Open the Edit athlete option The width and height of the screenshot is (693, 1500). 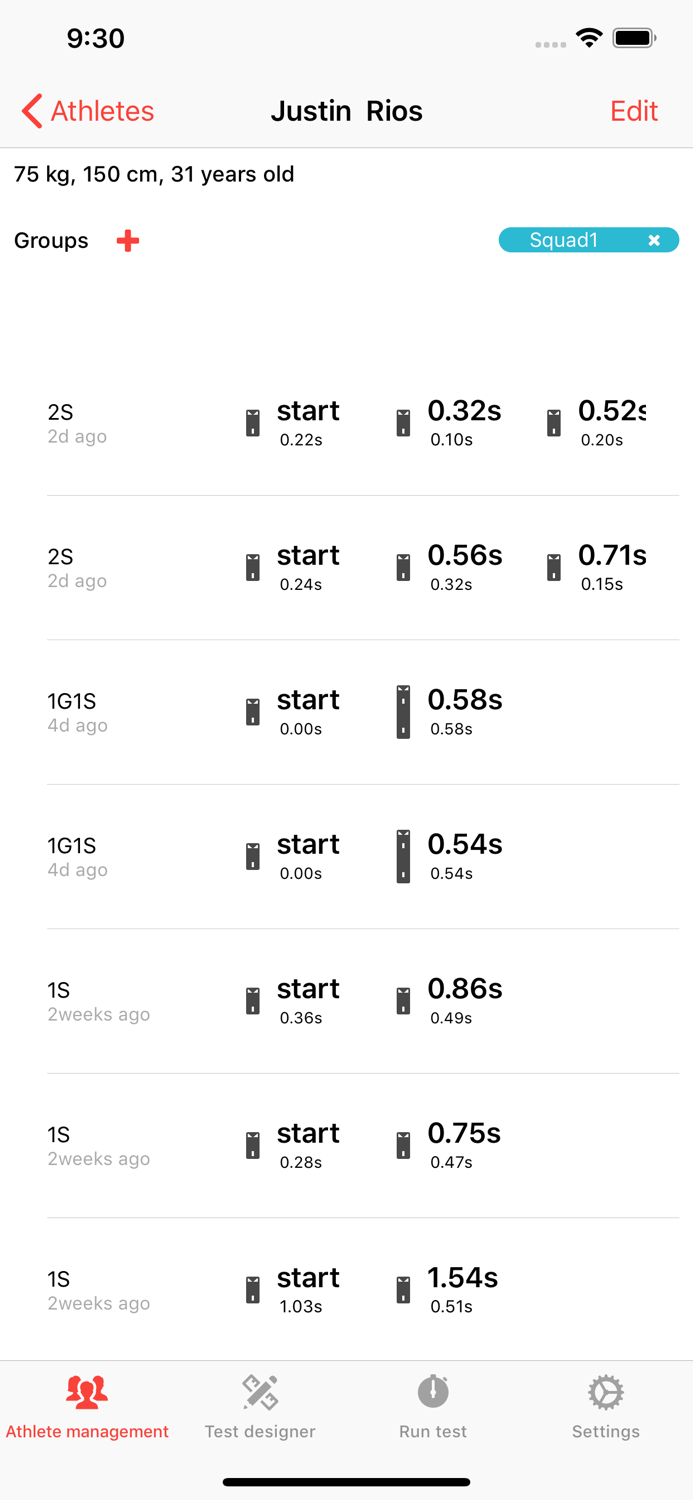point(634,111)
